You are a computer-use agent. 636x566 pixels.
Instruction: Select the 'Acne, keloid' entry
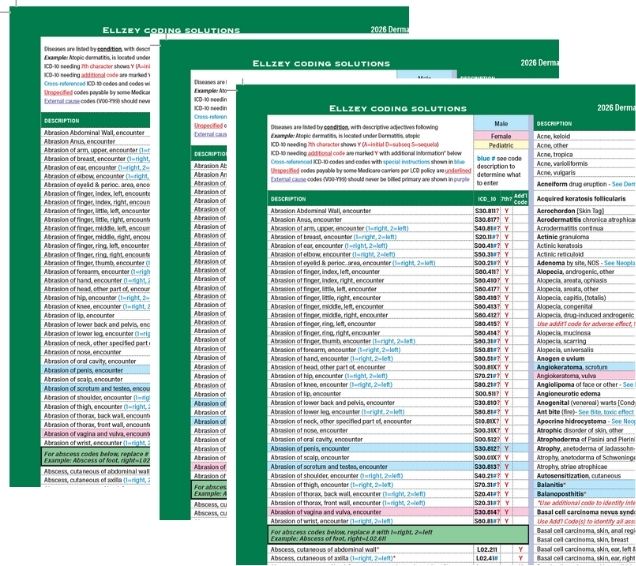coord(560,124)
